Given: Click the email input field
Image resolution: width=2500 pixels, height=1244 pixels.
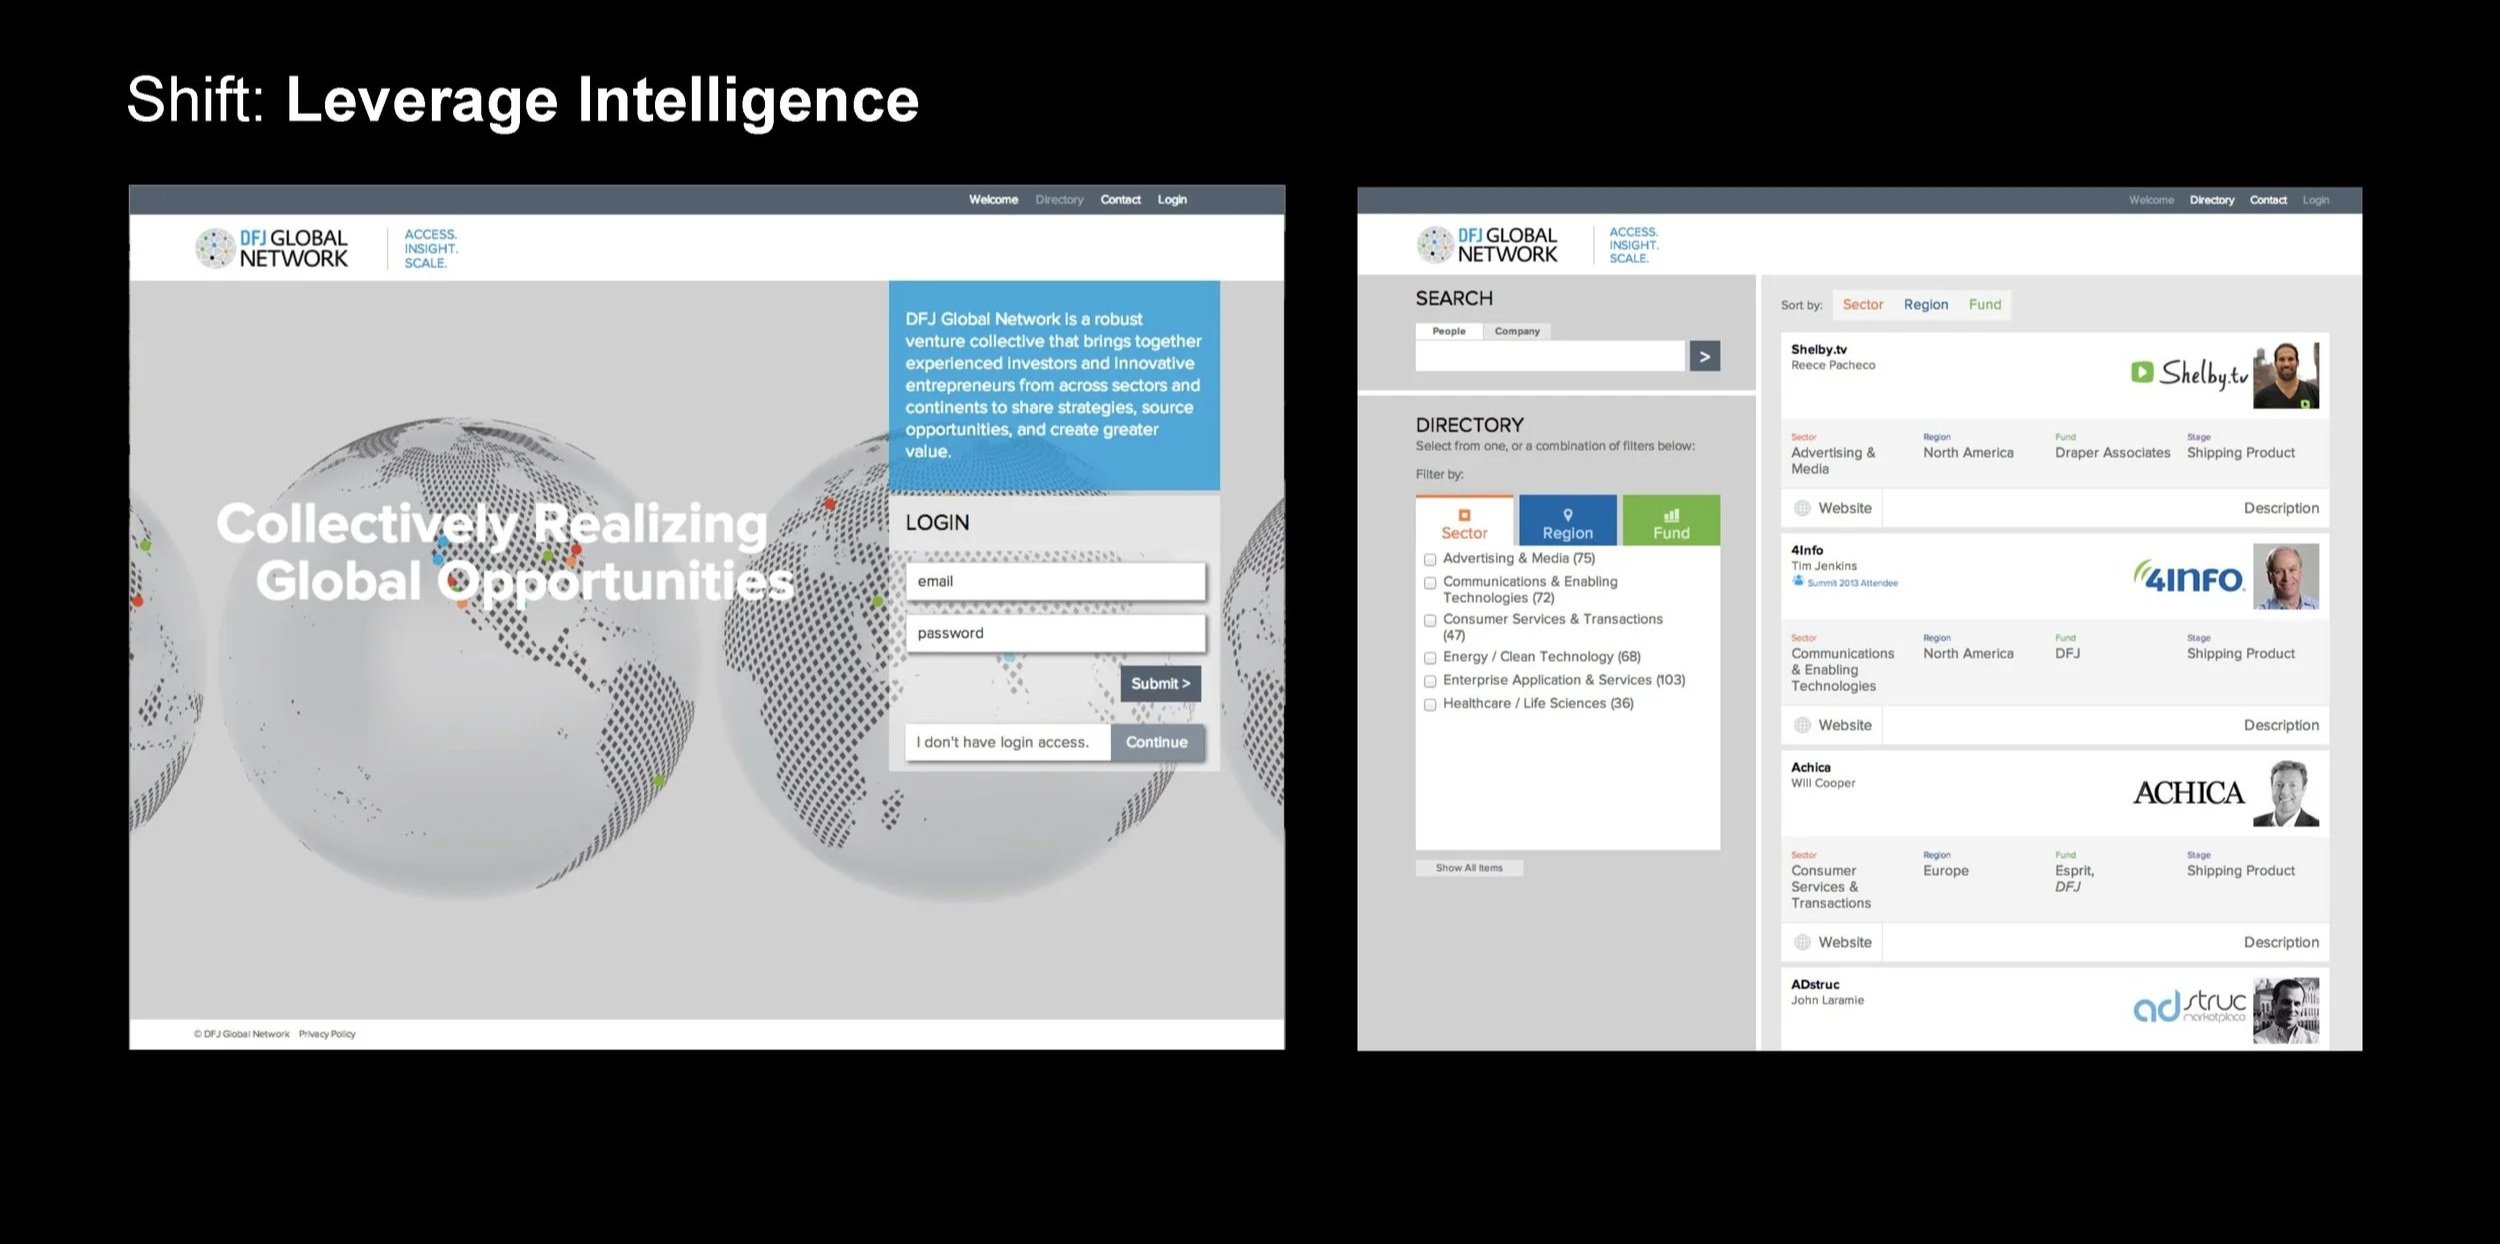Looking at the screenshot, I should tap(1055, 581).
